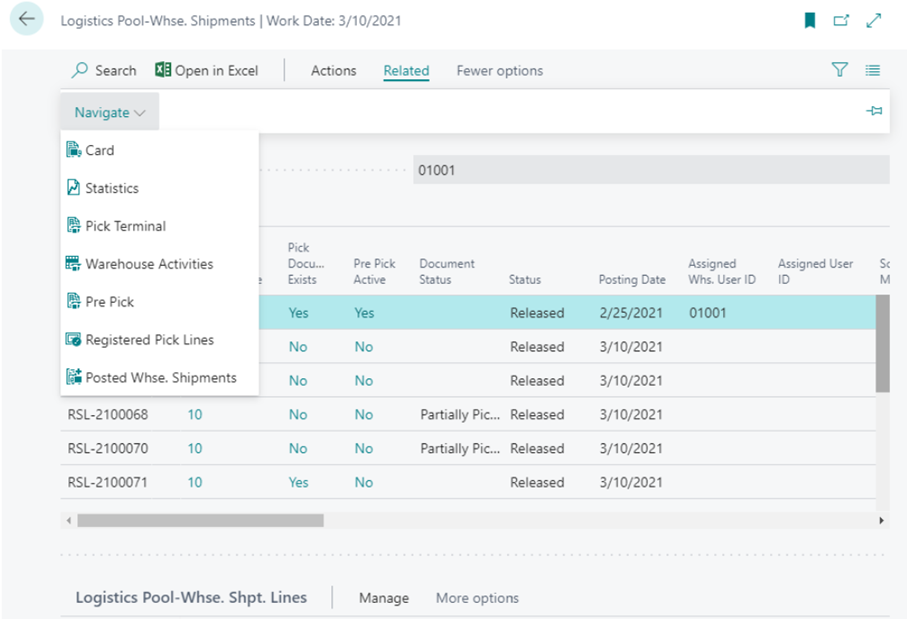The height and width of the screenshot is (619, 907).
Task: Choose Pick Terminal menu item
Action: pyautogui.click(x=125, y=226)
